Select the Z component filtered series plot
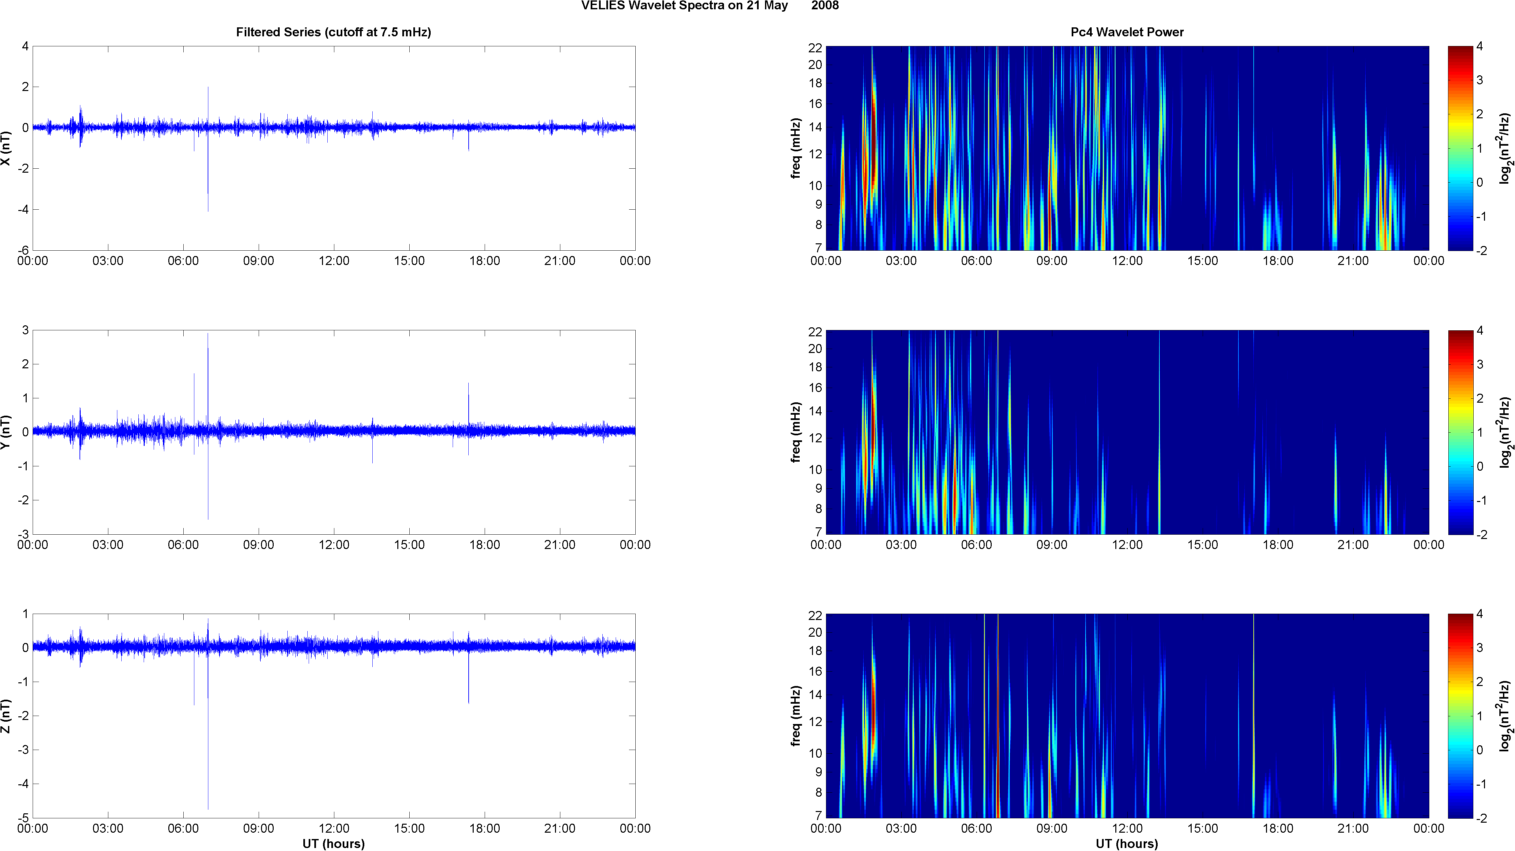 pos(334,716)
